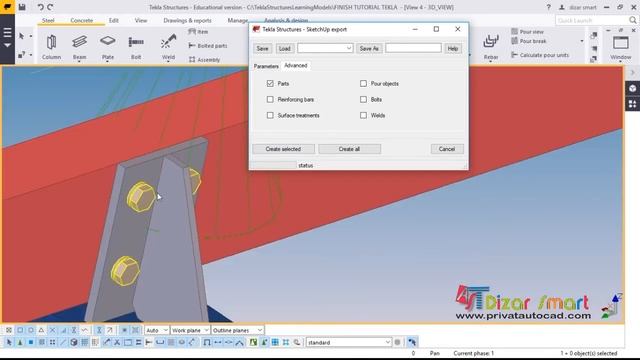This screenshot has height=360, width=640.
Task: Select the Plate tool
Action: click(108, 47)
